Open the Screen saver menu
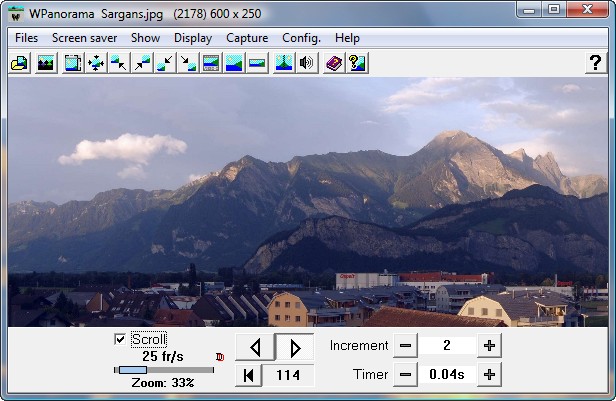Screen dimensions: 616x401 click(84, 38)
